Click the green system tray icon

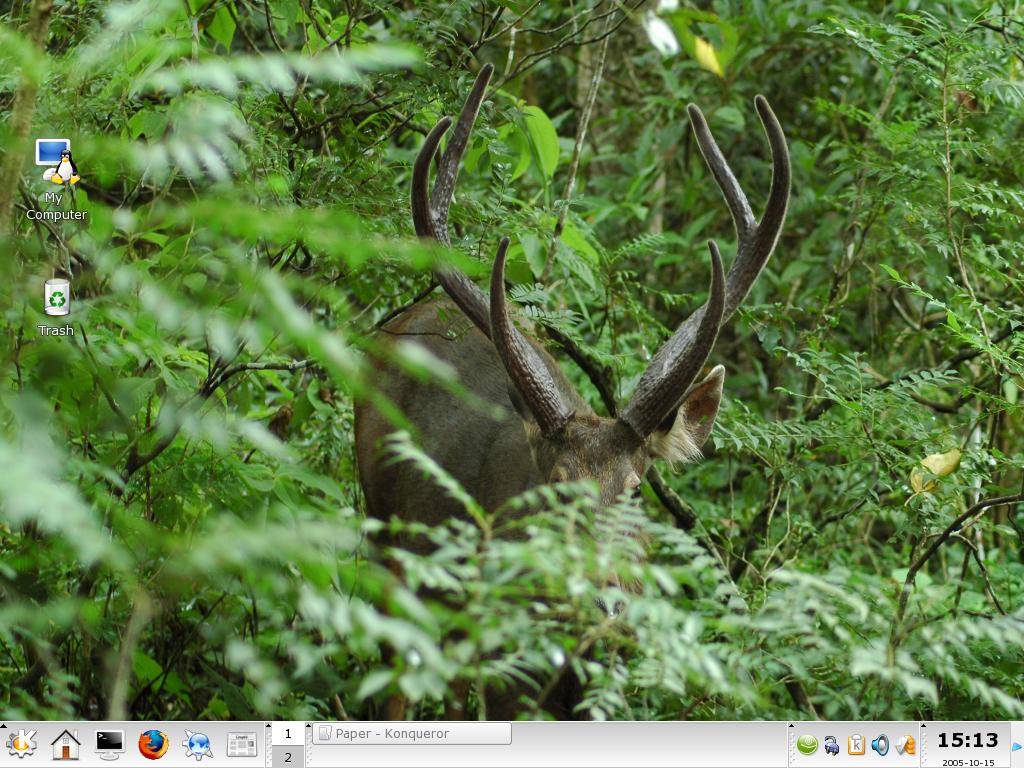pos(807,744)
